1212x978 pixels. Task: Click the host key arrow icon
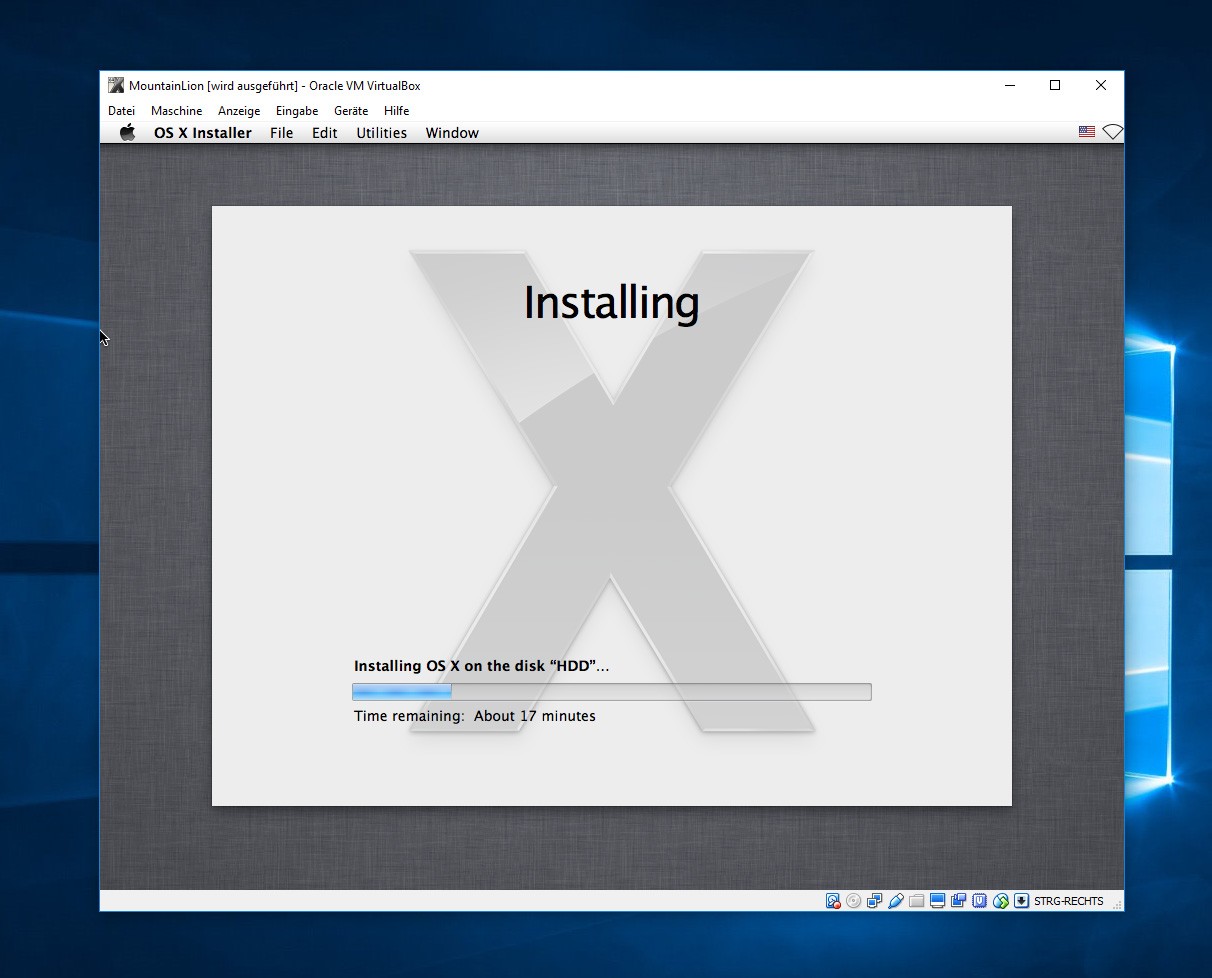(1021, 901)
